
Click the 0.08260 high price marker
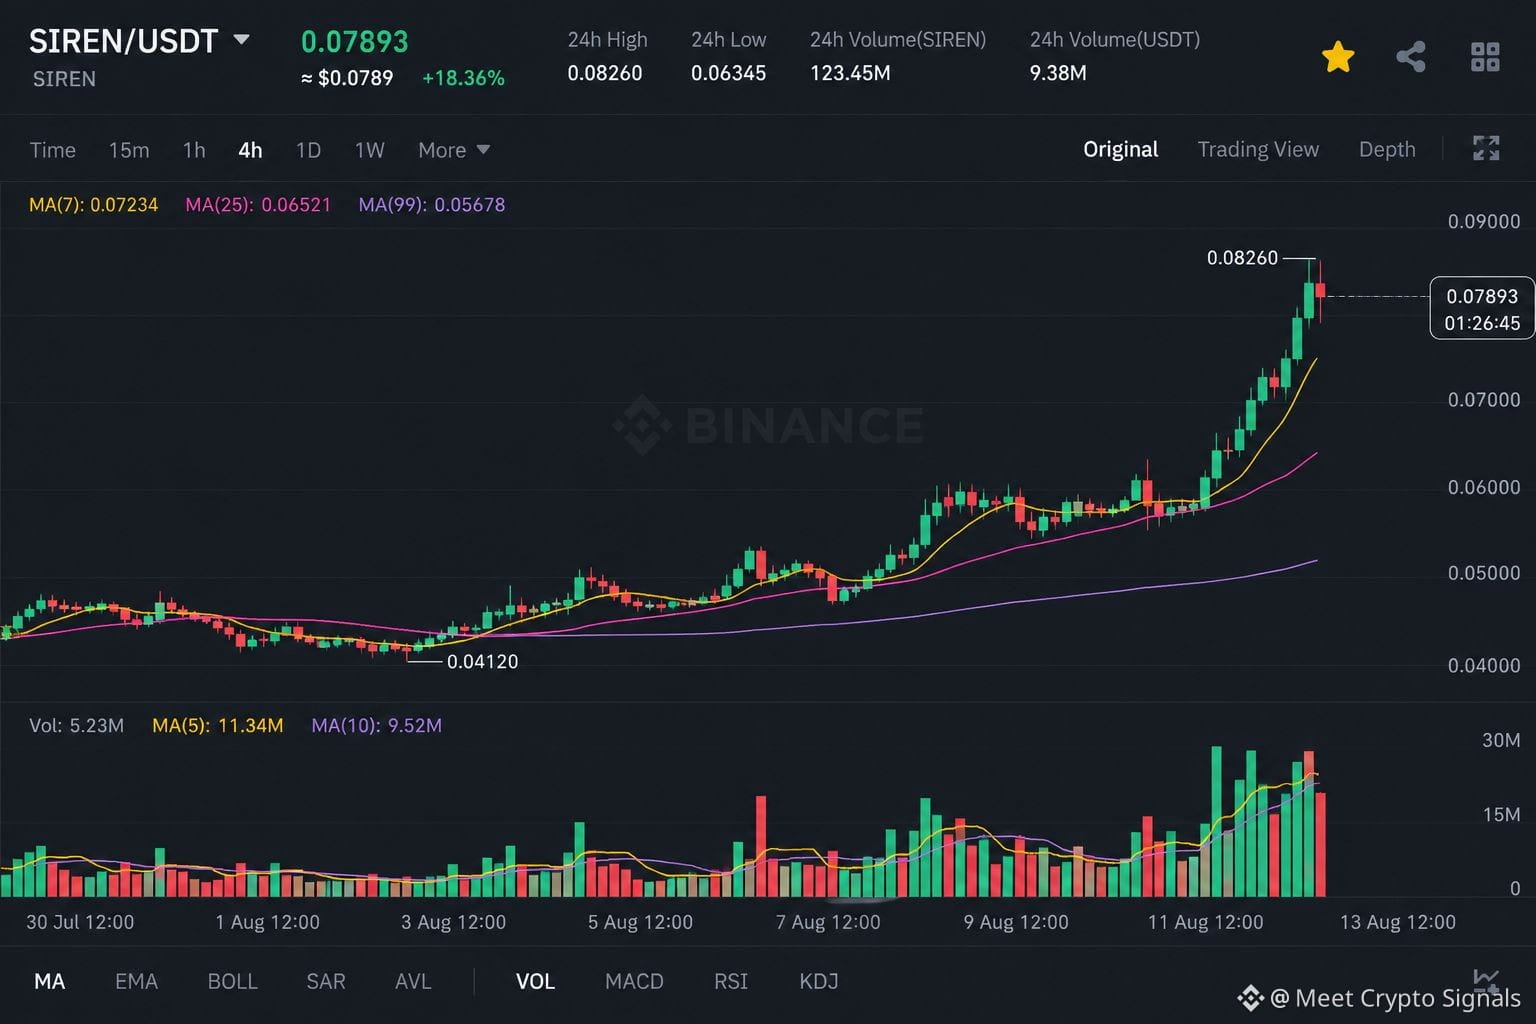[1242, 258]
